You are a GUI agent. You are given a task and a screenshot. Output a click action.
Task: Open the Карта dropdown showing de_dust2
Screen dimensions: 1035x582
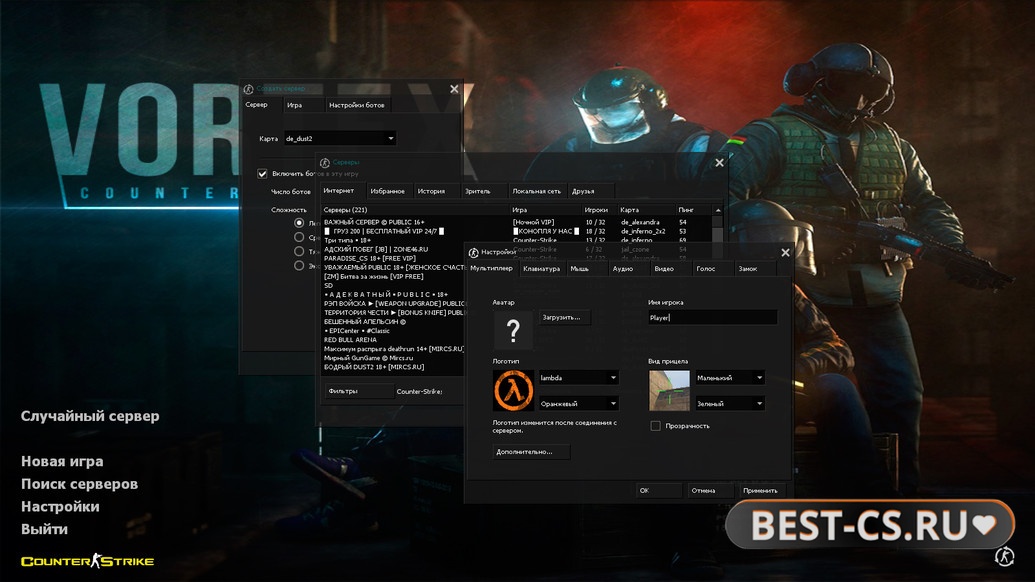click(340, 139)
